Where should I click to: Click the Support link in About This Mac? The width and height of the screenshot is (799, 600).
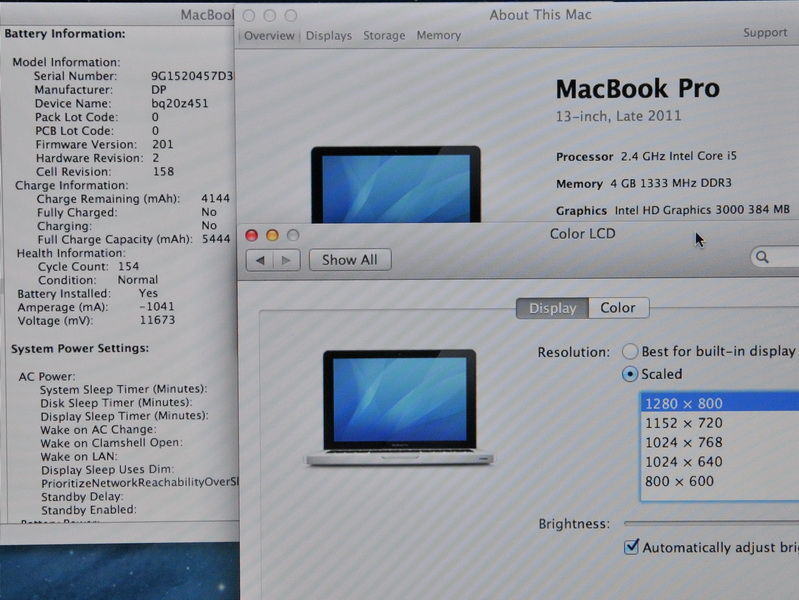[x=765, y=33]
